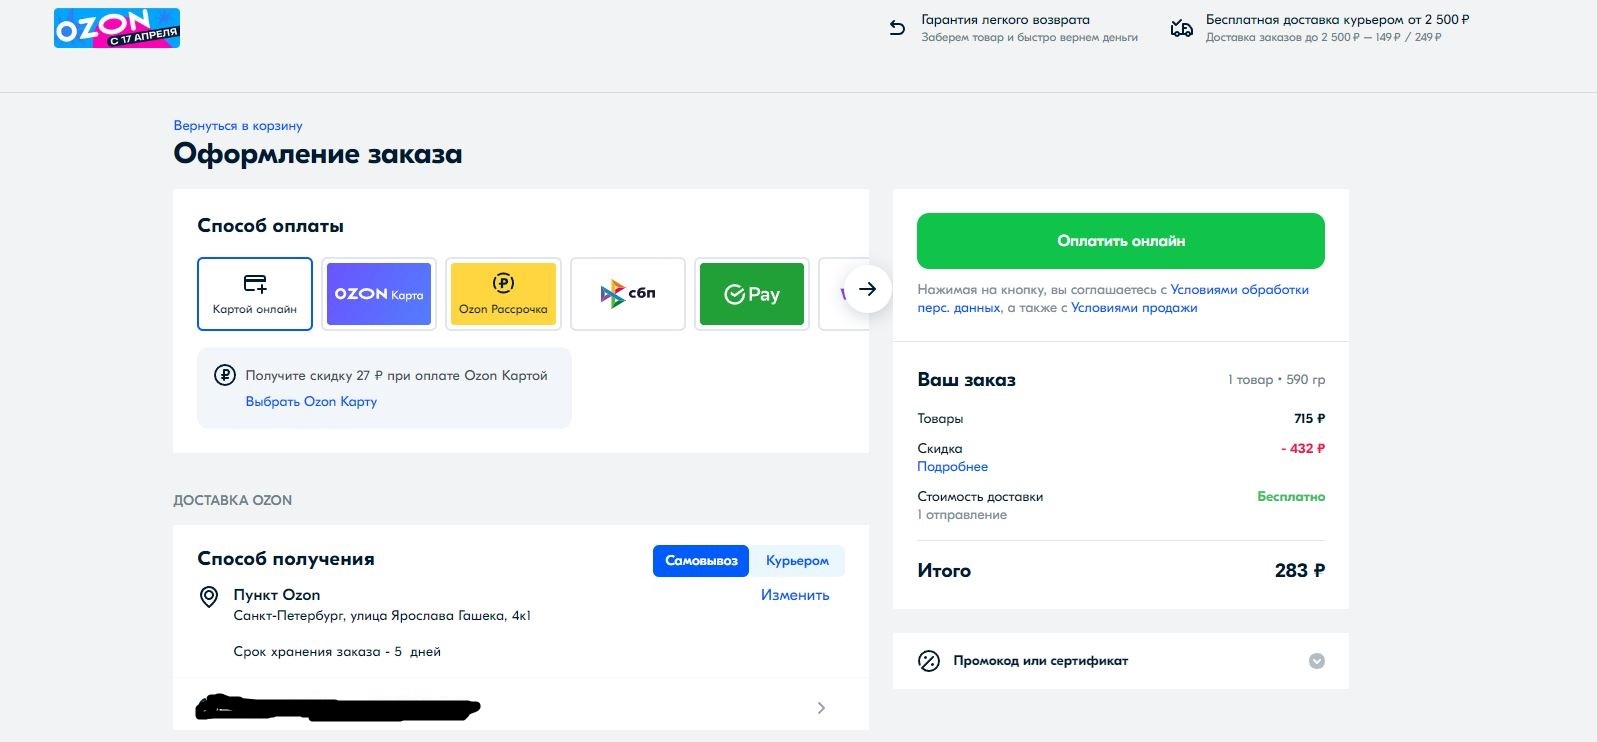Click the ruble discount icon in Ozon Карта banner
This screenshot has width=1597, height=742.
coord(225,376)
